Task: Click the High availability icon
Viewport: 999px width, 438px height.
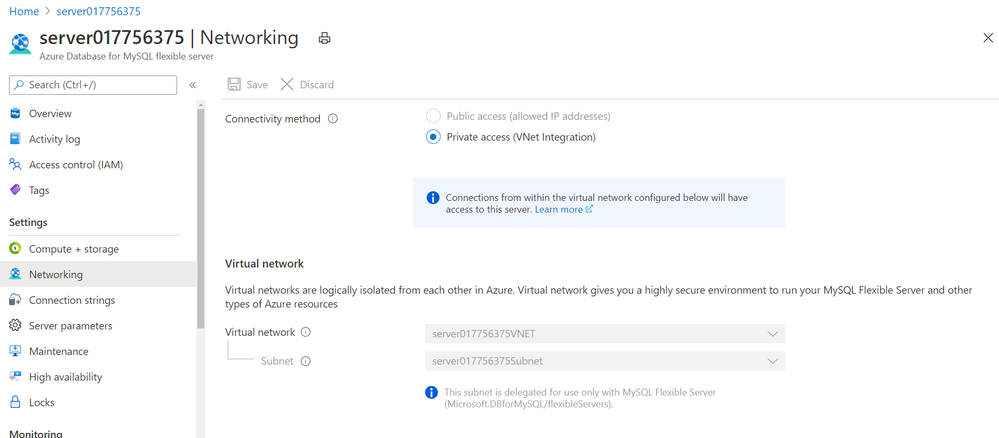Action: [15, 377]
